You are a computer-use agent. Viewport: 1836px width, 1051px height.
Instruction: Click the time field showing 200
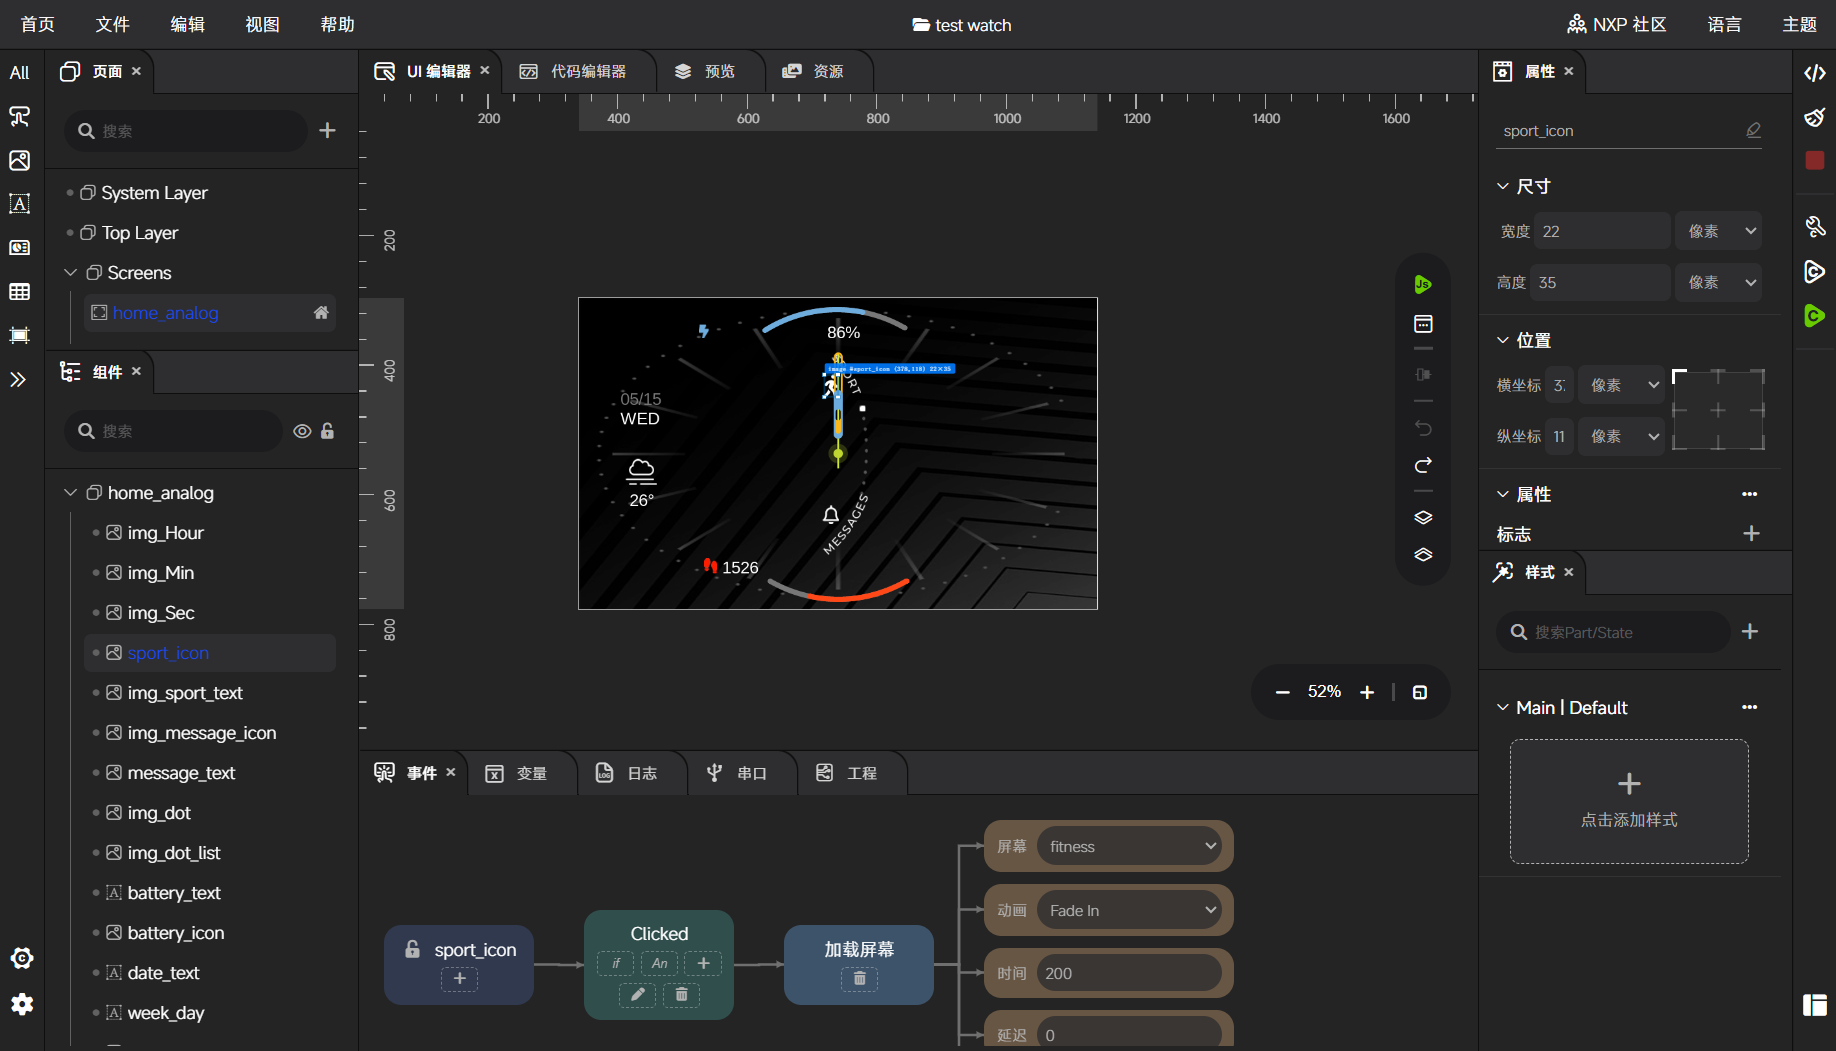[x=1130, y=973]
